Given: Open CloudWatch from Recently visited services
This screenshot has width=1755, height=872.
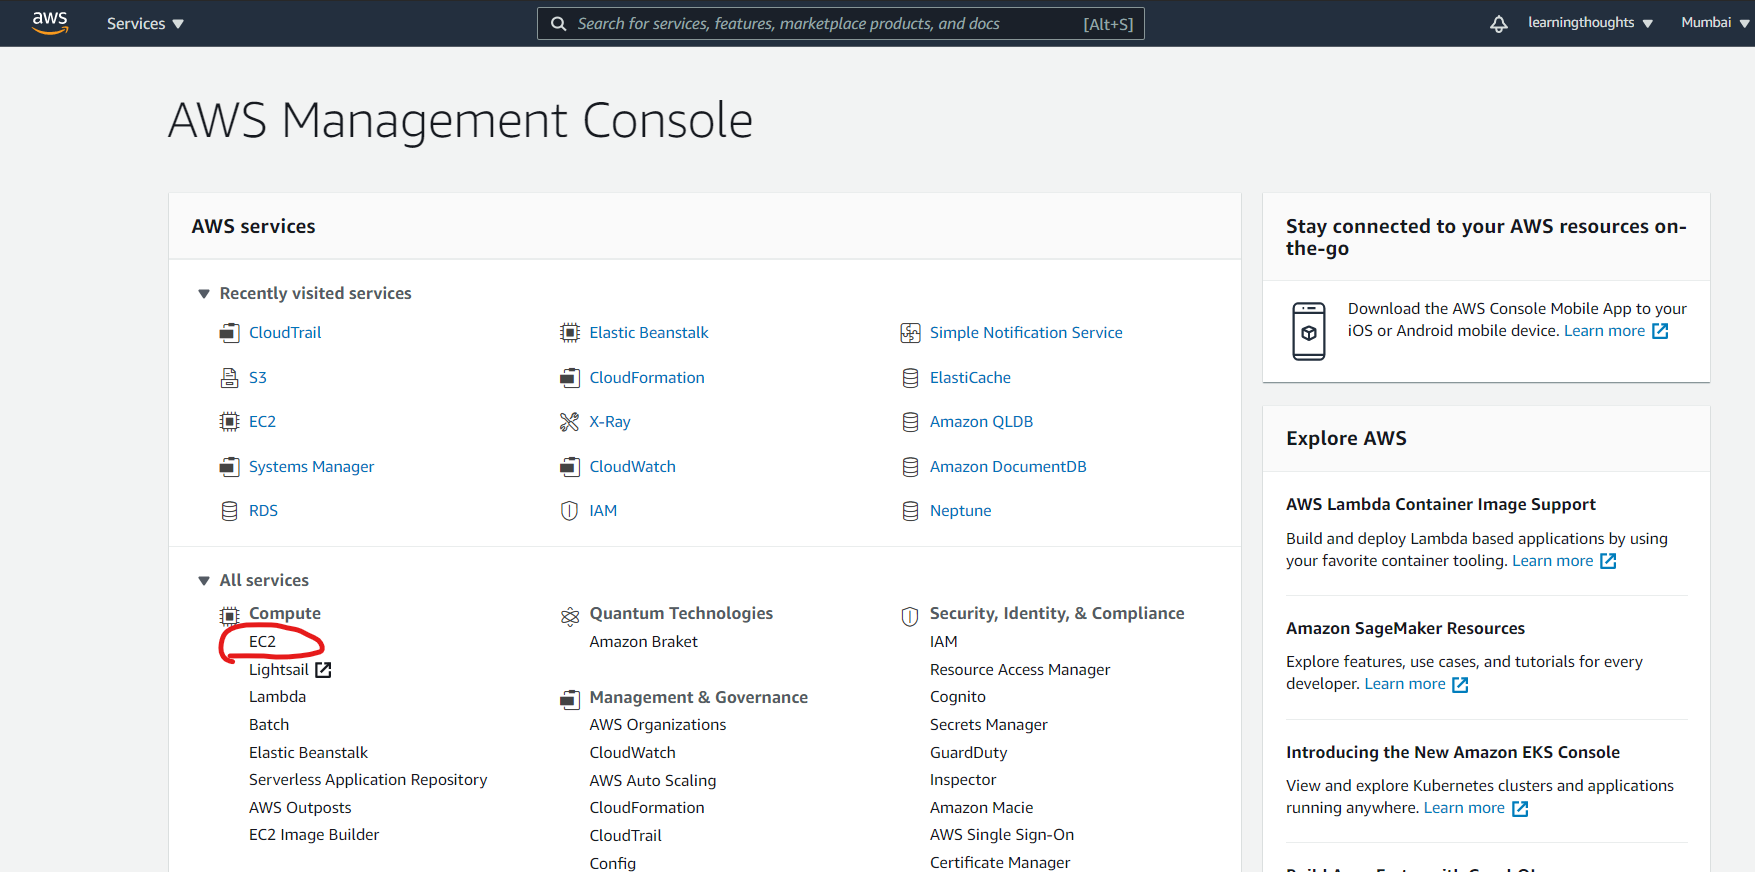Looking at the screenshot, I should (633, 467).
